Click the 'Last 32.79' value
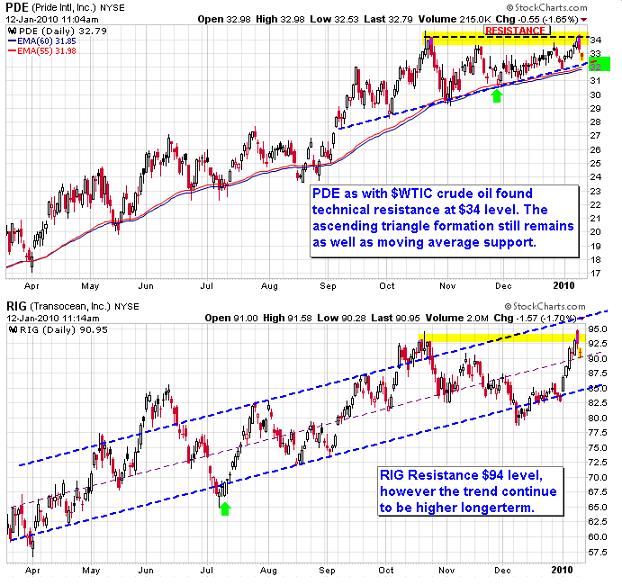Viewport: 622px width, 585px height. (388, 19)
